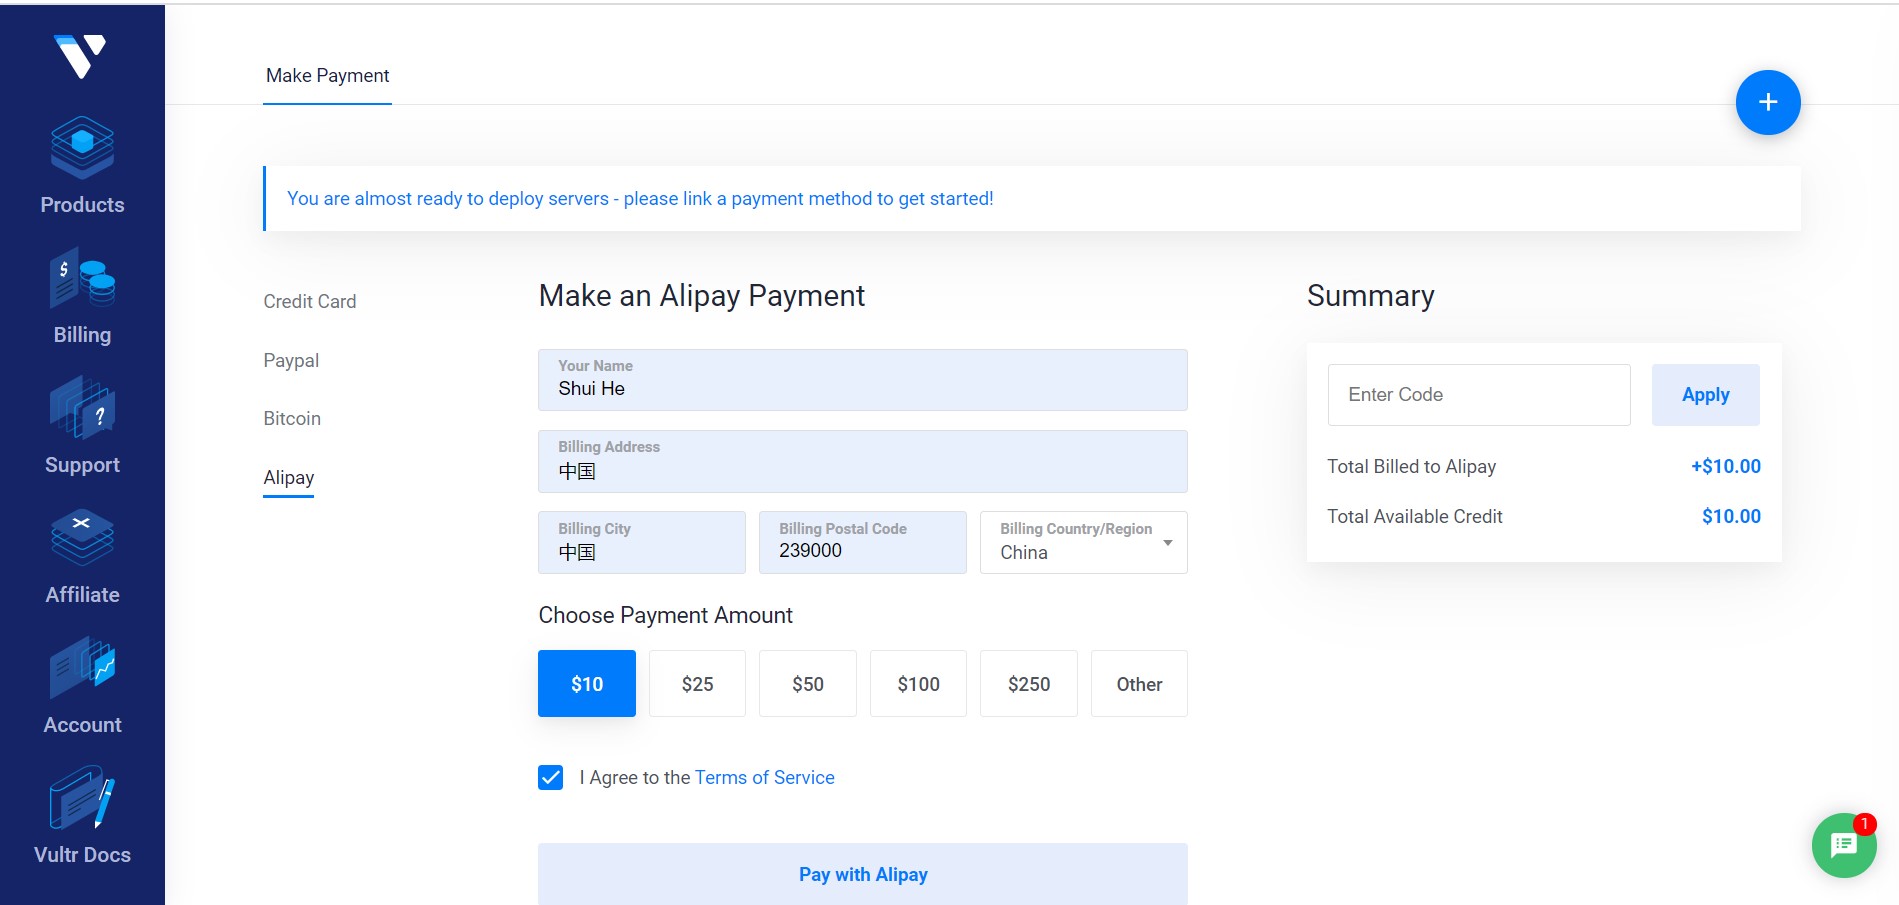Click the Billing Address field
Screen dimensions: 1899x905
click(863, 461)
